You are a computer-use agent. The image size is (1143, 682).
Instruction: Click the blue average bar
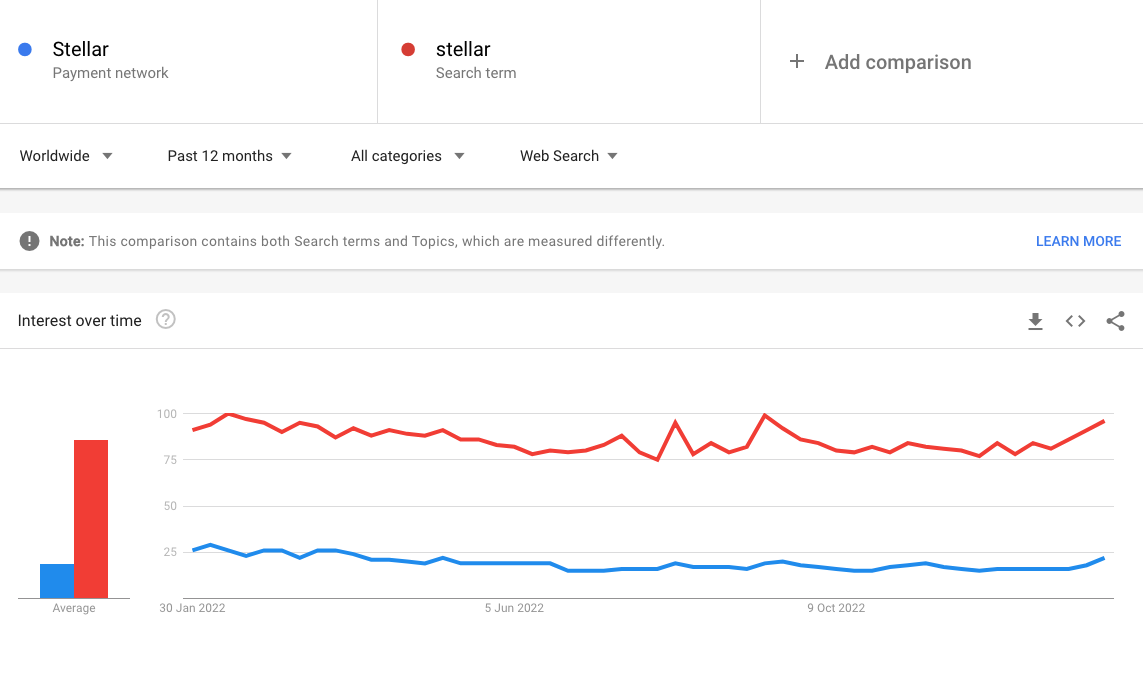pyautogui.click(x=57, y=581)
